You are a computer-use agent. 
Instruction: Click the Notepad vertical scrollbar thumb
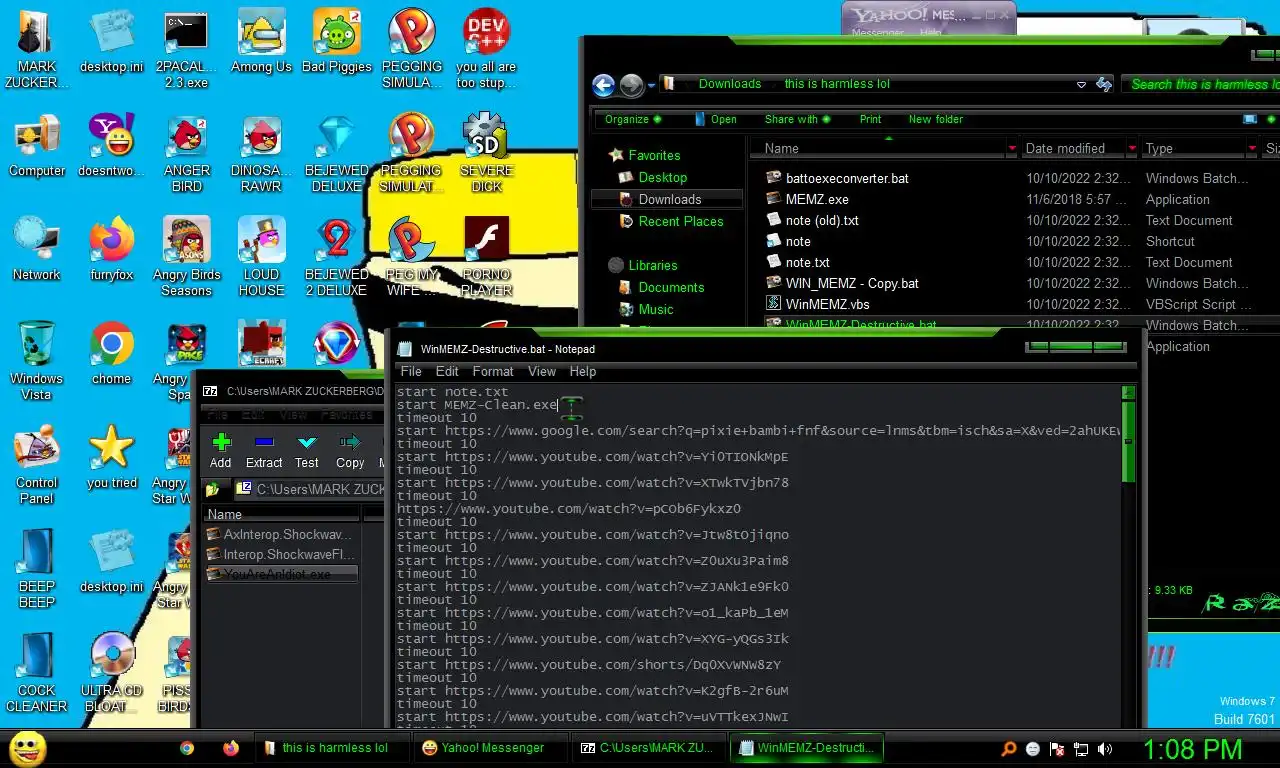(1129, 442)
